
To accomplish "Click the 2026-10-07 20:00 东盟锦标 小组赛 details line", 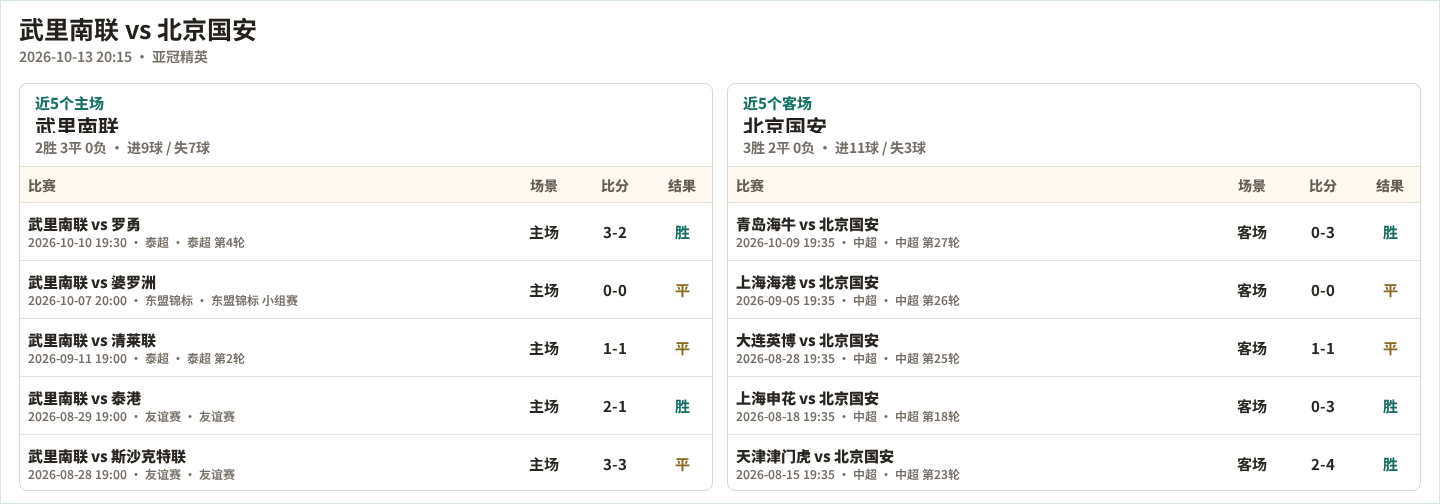I will pos(163,300).
